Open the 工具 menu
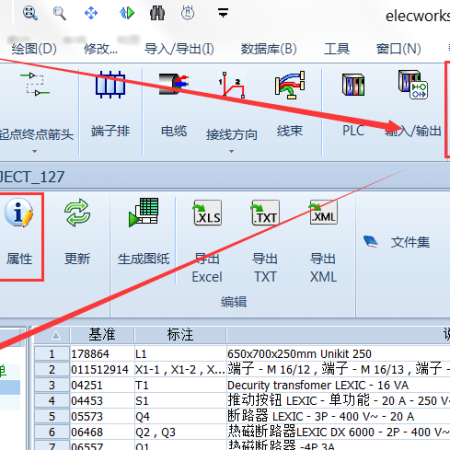This screenshot has width=450, height=450. (337, 49)
